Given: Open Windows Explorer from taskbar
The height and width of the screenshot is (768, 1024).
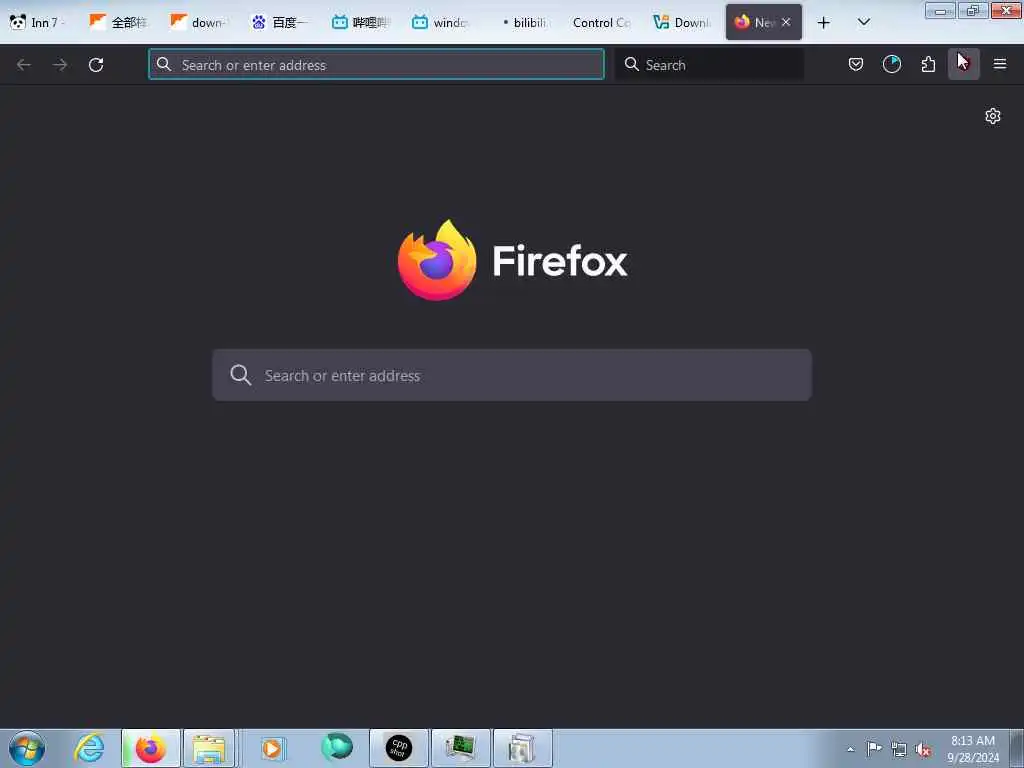Looking at the screenshot, I should click(x=209, y=748).
